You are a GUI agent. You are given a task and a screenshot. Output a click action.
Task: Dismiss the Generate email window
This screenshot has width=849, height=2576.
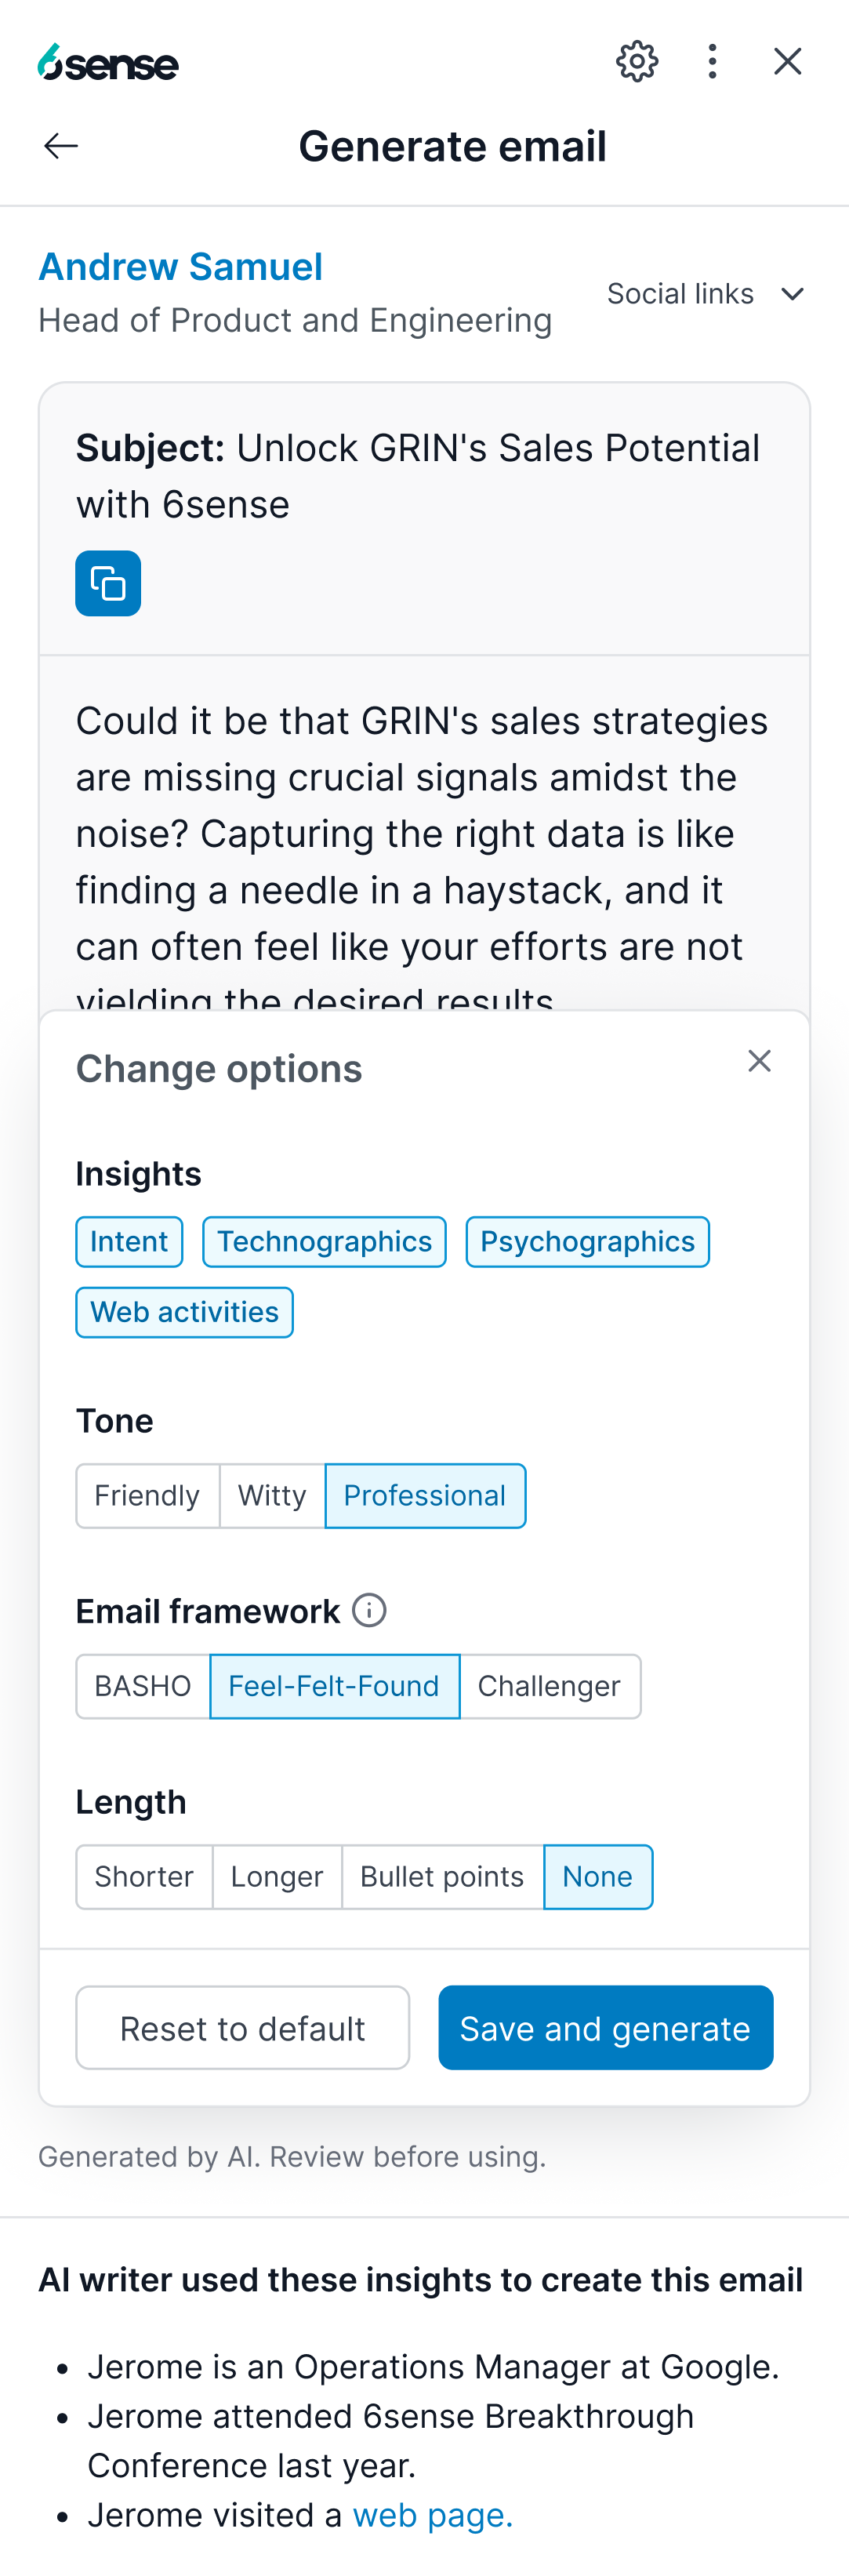click(787, 61)
